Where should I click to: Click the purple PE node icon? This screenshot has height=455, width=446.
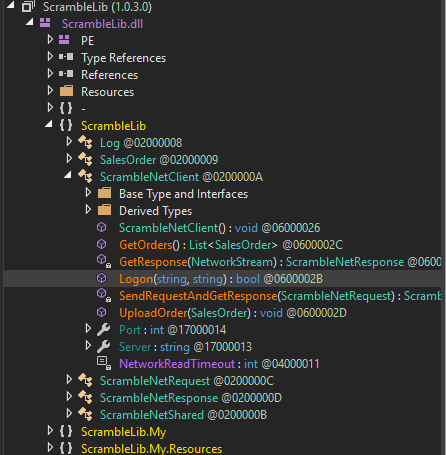point(64,40)
